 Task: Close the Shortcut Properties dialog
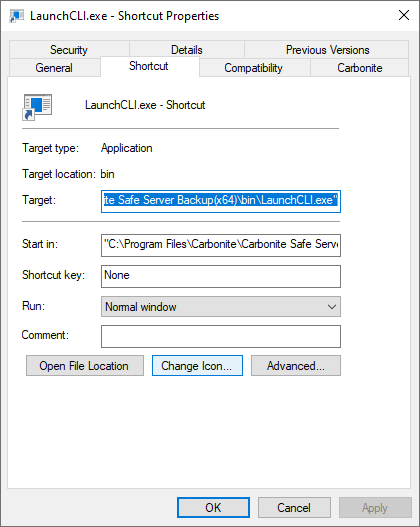pyautogui.click(x=404, y=15)
